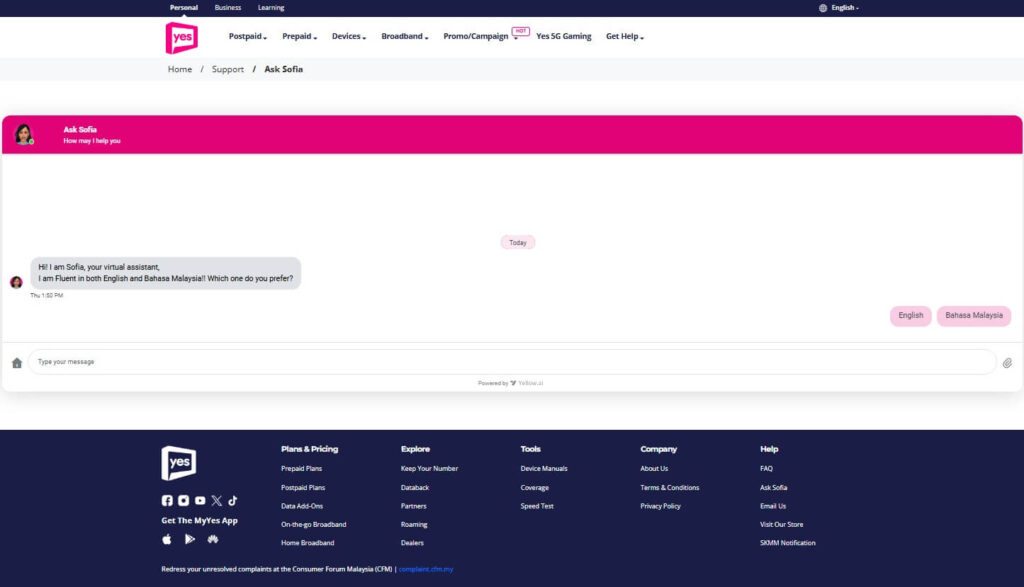The width and height of the screenshot is (1024, 587).
Task: Switch to the Business tab
Action: pos(228,8)
